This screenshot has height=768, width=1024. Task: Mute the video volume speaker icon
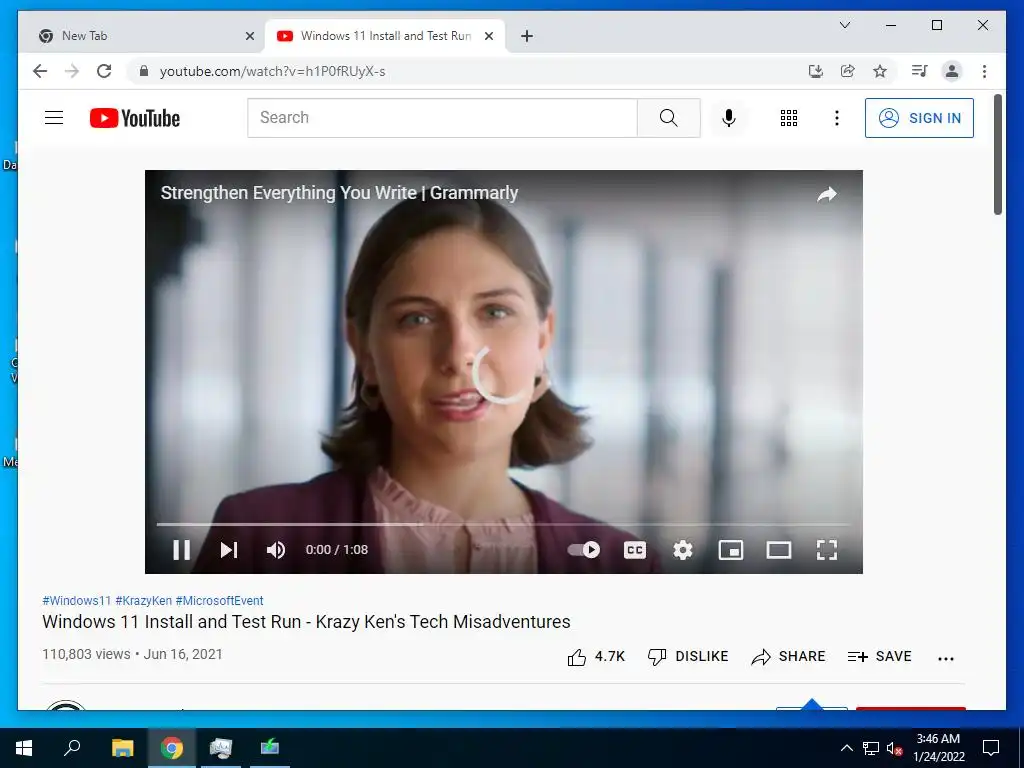[x=276, y=550]
